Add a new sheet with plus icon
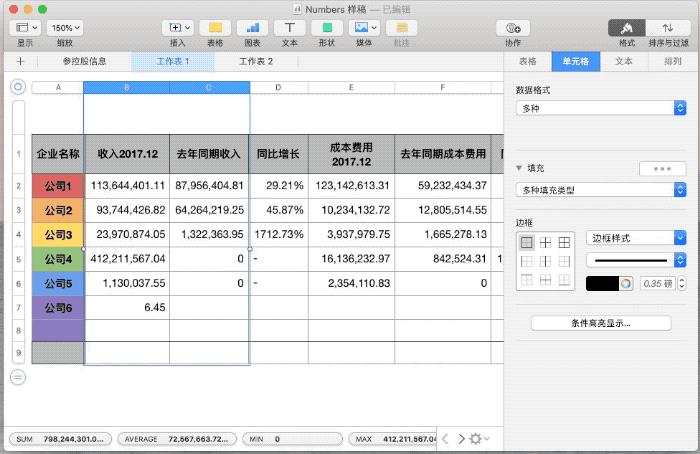The height and width of the screenshot is (454, 700). pos(21,61)
